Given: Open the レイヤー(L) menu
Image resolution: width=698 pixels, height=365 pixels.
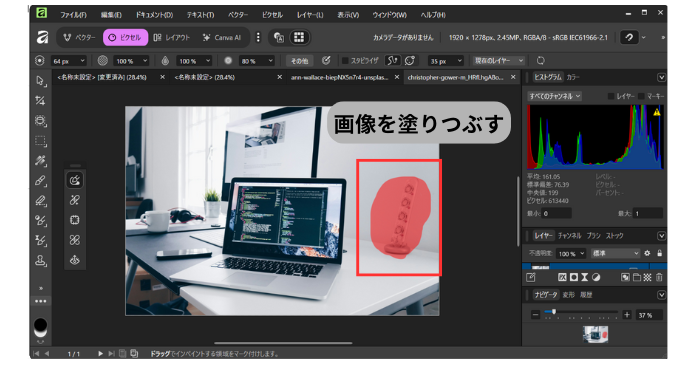Looking at the screenshot, I should click(310, 15).
